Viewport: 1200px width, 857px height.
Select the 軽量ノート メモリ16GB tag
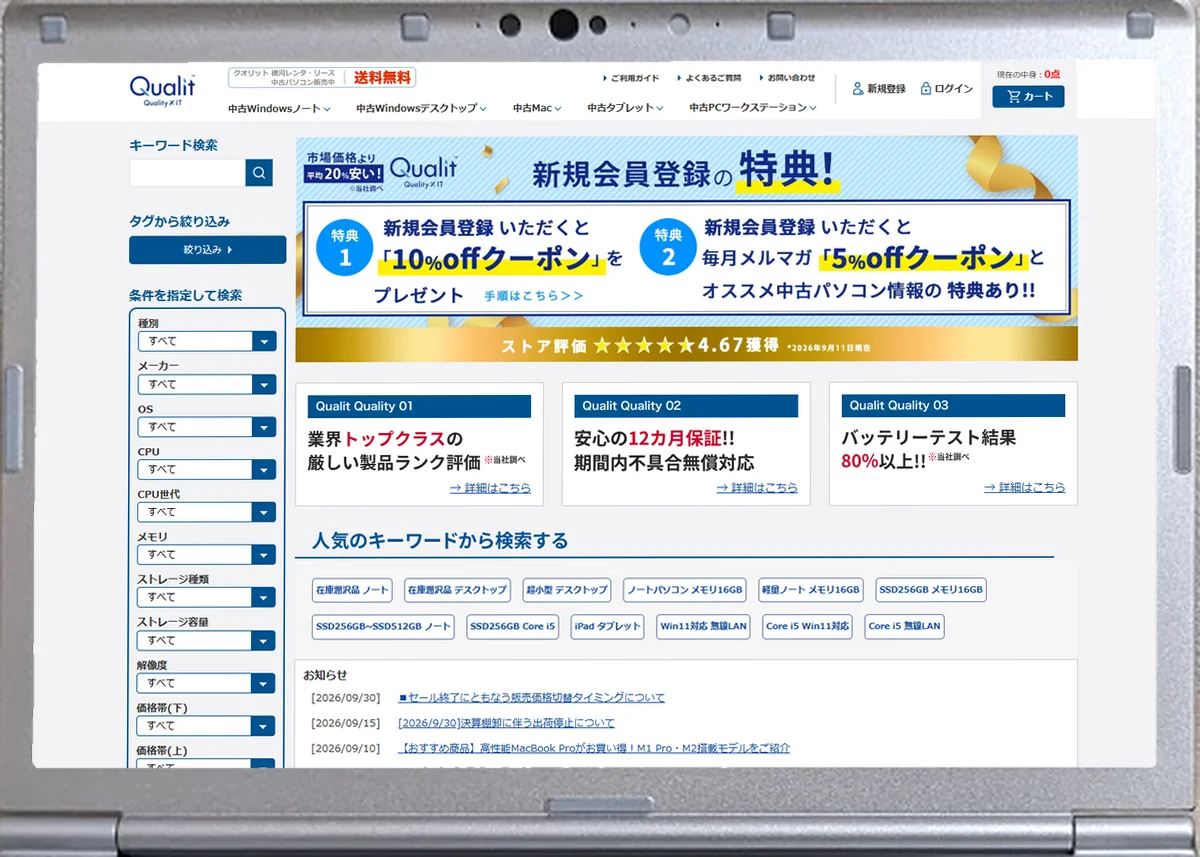[811, 590]
